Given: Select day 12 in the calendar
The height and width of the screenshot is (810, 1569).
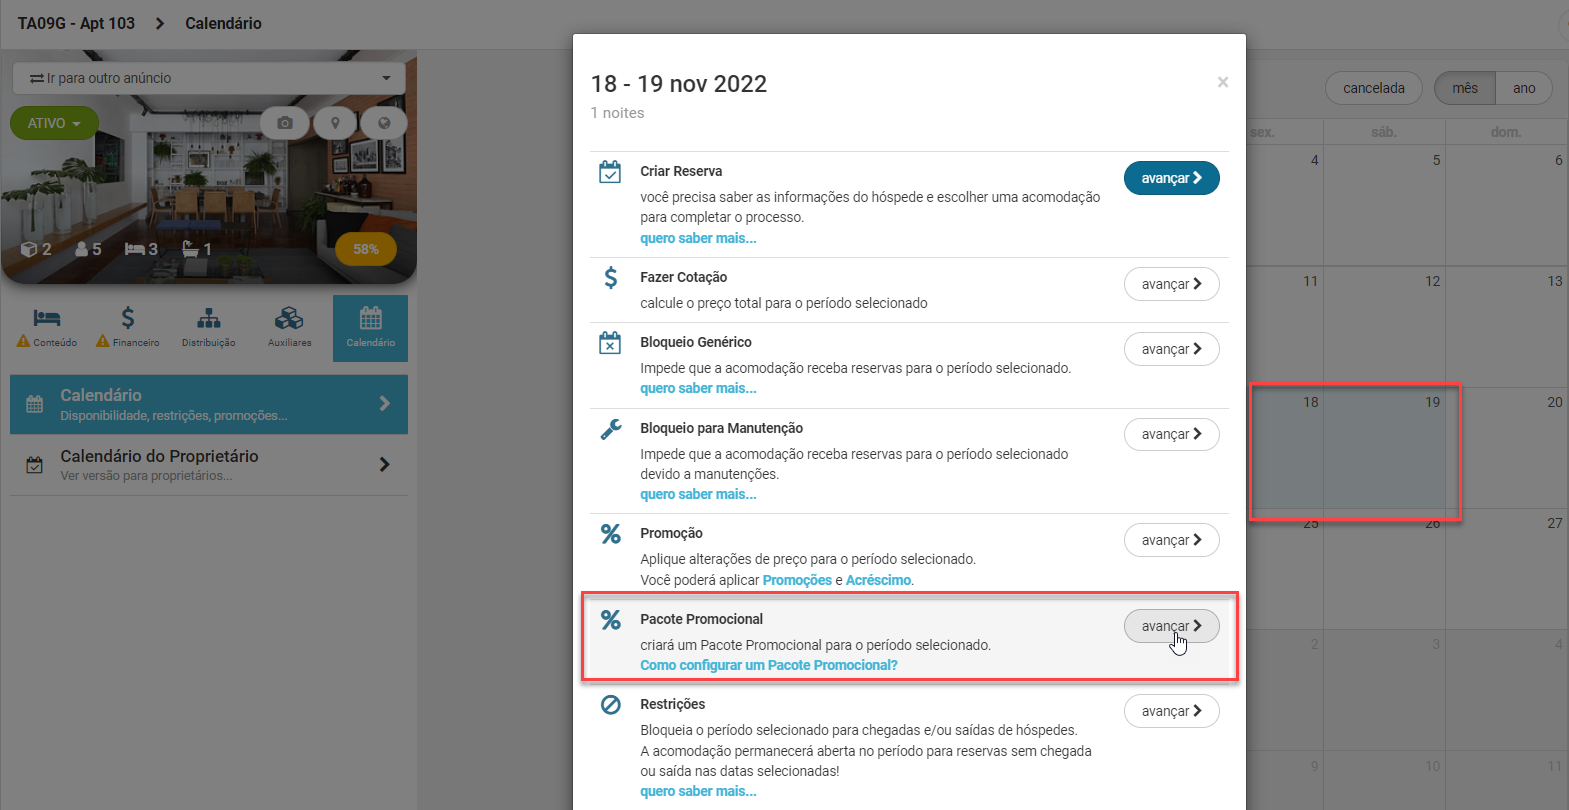Looking at the screenshot, I should click(1385, 326).
